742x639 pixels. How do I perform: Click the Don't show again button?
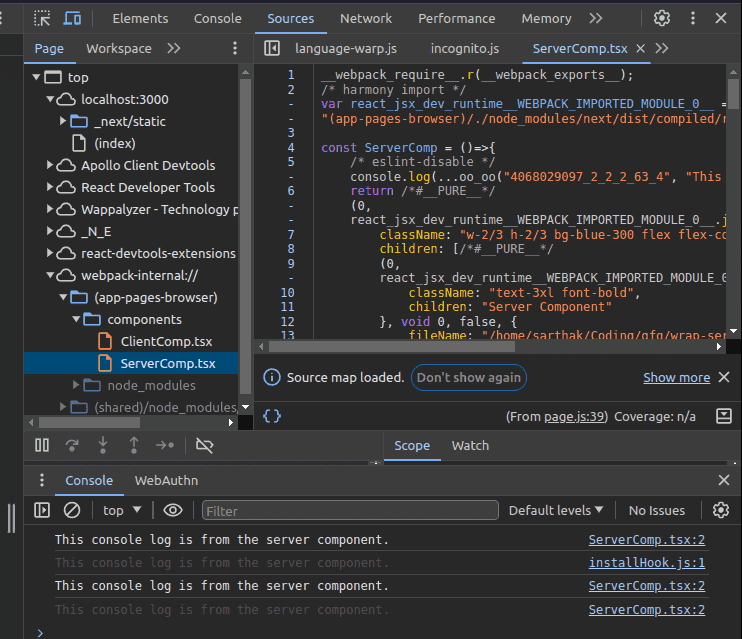click(468, 377)
